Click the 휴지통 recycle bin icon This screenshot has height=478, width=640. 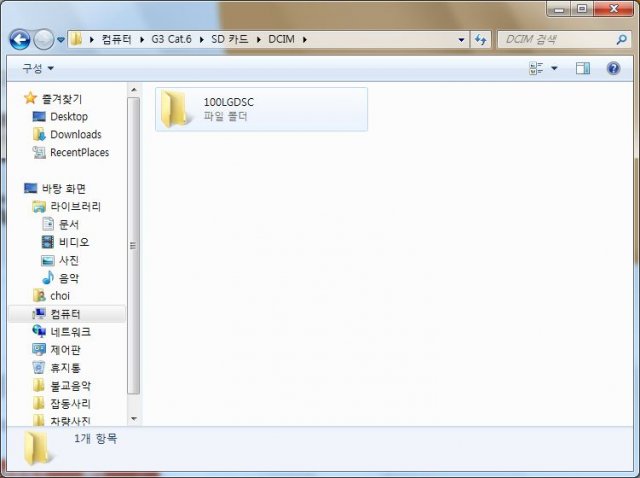[x=39, y=367]
